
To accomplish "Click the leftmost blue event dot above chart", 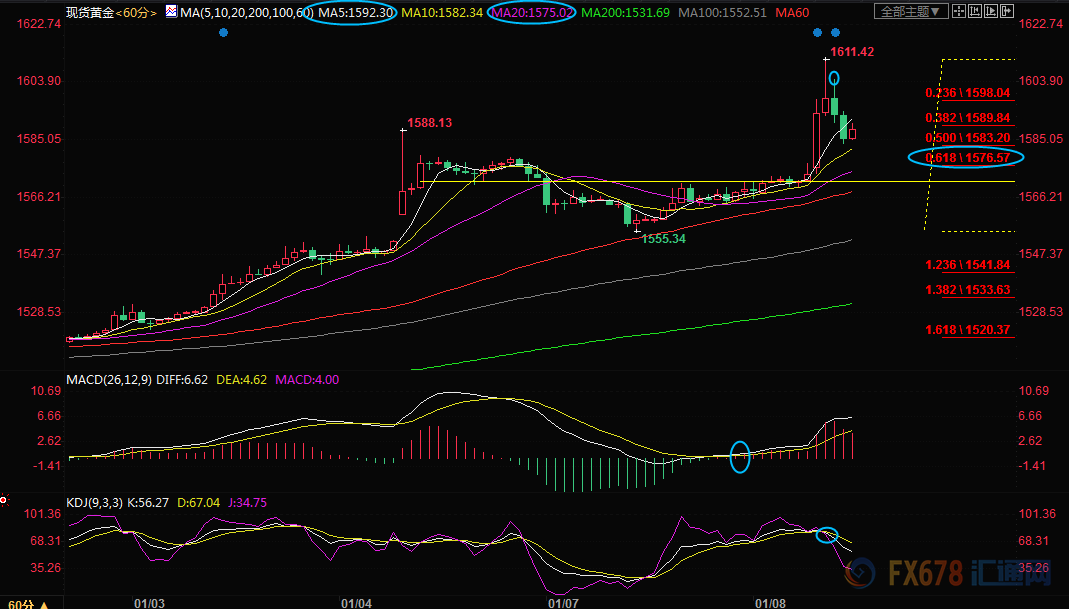I will [222, 32].
